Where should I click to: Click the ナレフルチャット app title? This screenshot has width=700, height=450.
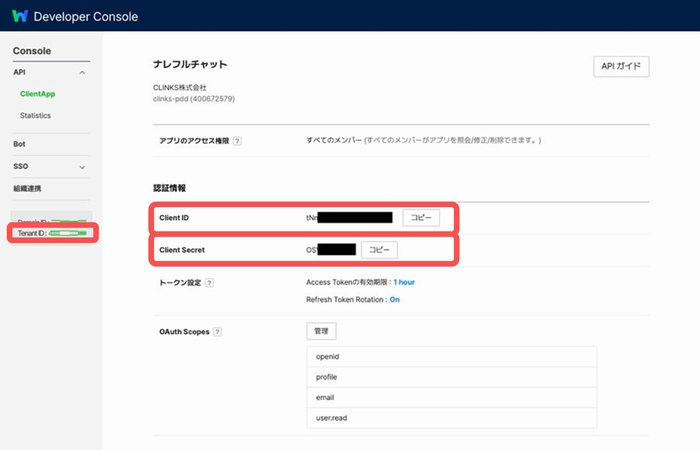click(190, 64)
